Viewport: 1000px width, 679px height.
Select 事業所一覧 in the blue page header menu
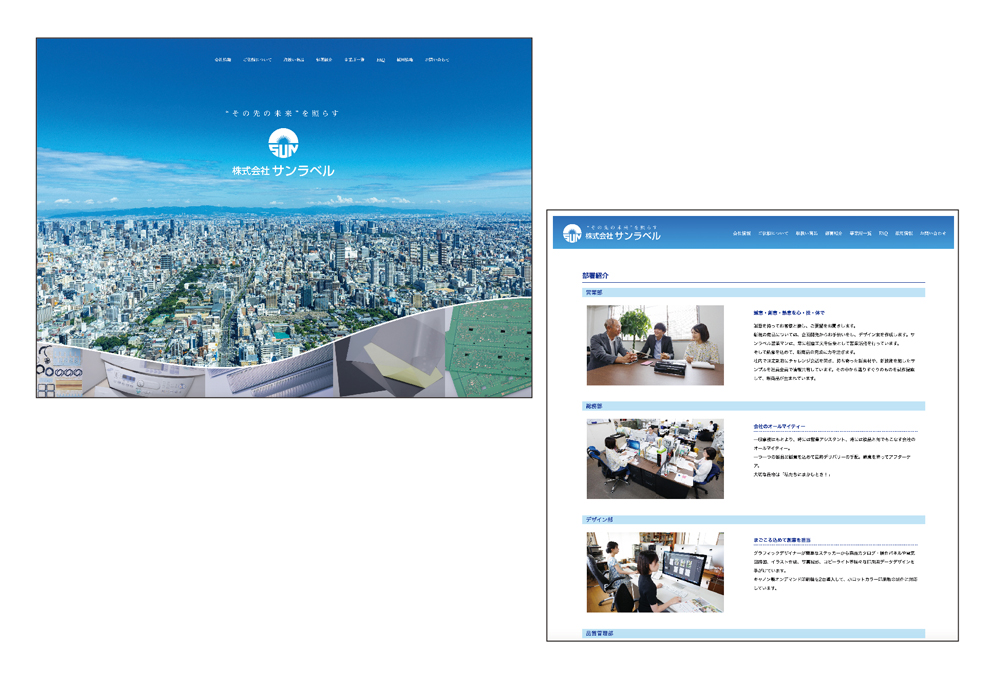coord(860,233)
